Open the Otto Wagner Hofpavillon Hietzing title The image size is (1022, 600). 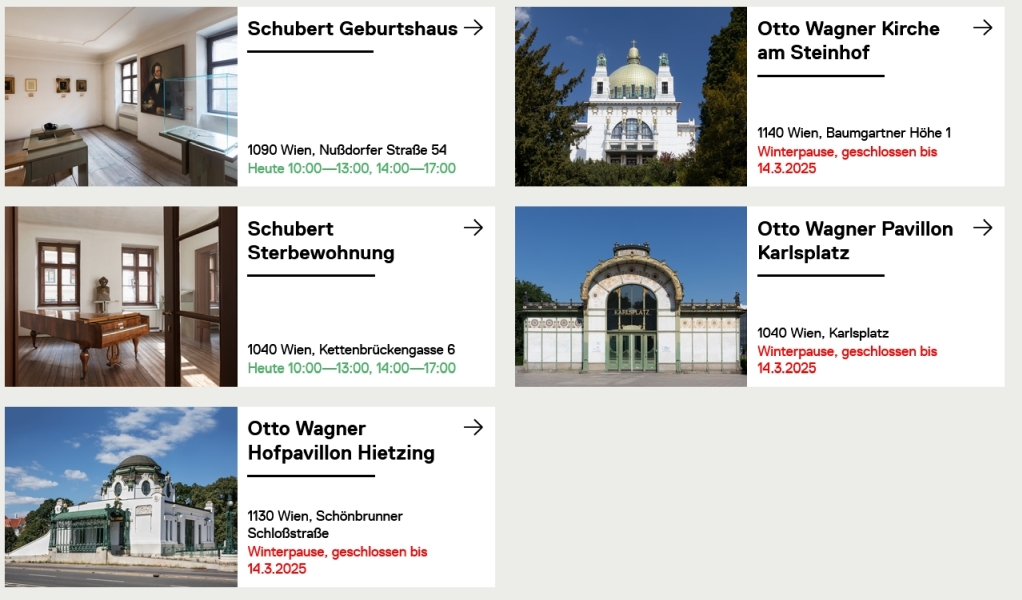pos(341,441)
